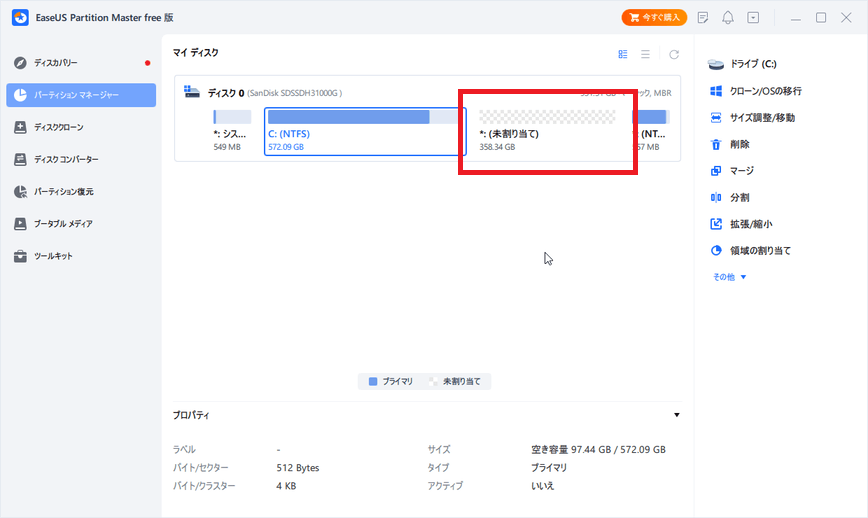Select the マージ merge icon
868x518 pixels.
[x=716, y=171]
